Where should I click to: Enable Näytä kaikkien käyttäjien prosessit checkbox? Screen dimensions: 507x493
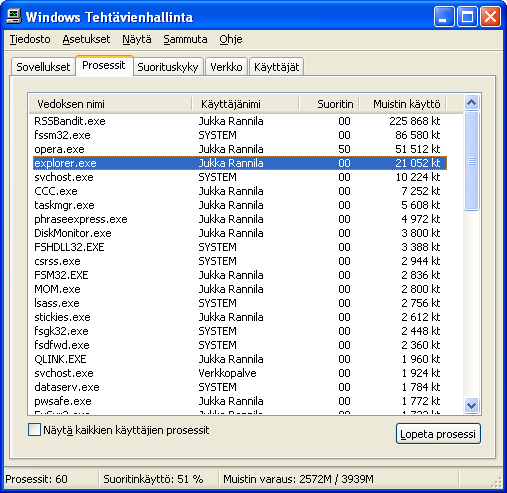34,430
